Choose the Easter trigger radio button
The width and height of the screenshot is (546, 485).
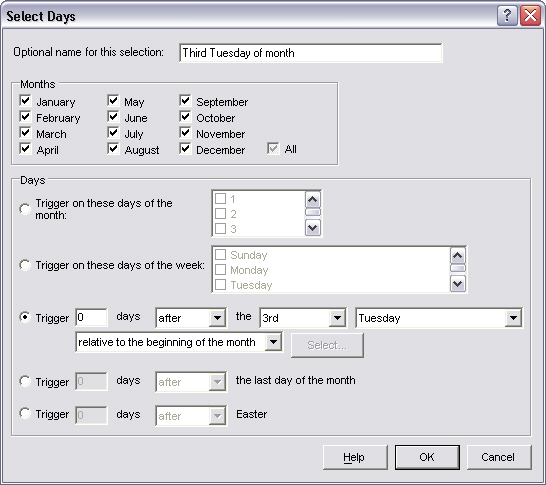pos(25,414)
